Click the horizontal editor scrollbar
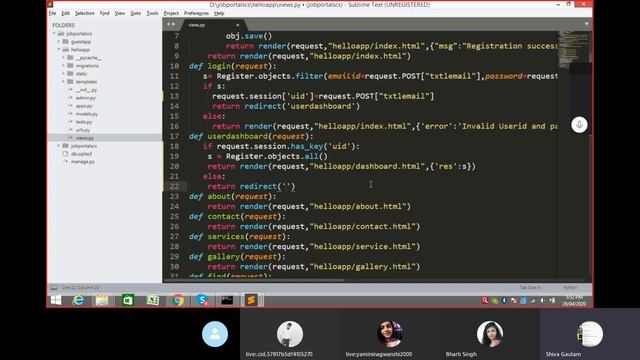 tap(254, 280)
